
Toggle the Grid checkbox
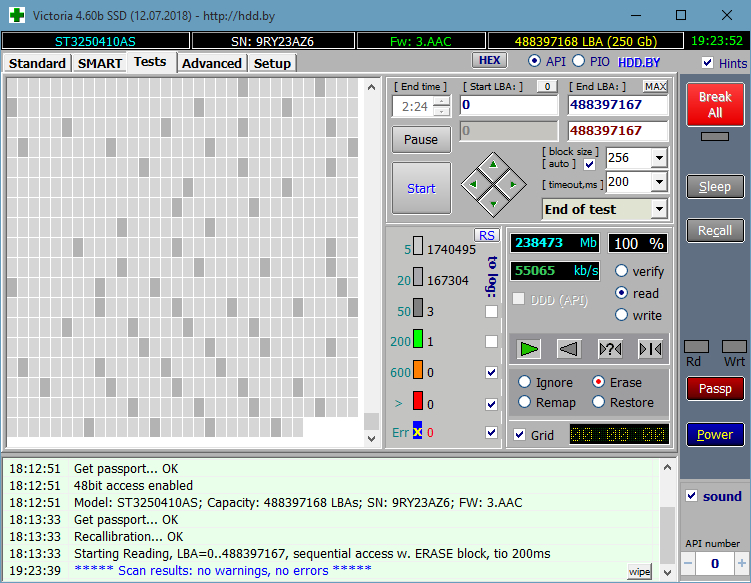point(520,434)
